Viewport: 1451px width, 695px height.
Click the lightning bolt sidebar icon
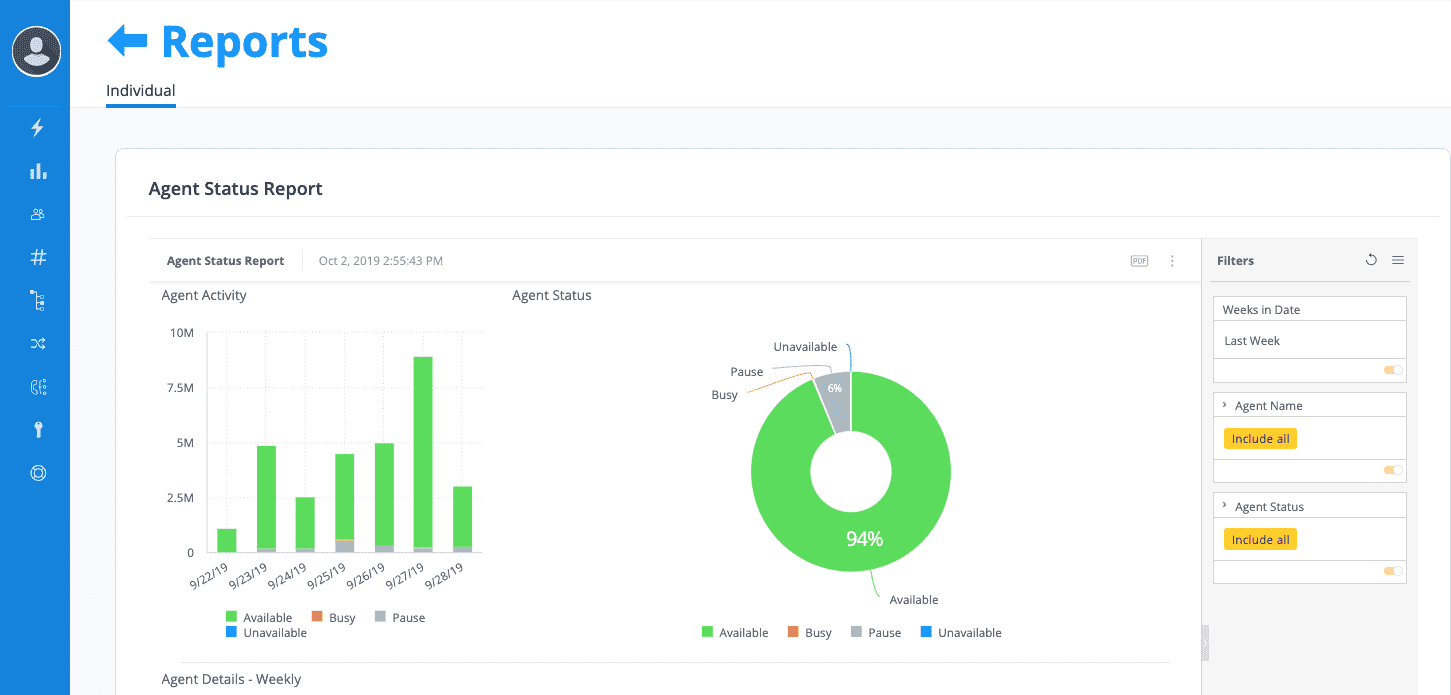click(38, 128)
